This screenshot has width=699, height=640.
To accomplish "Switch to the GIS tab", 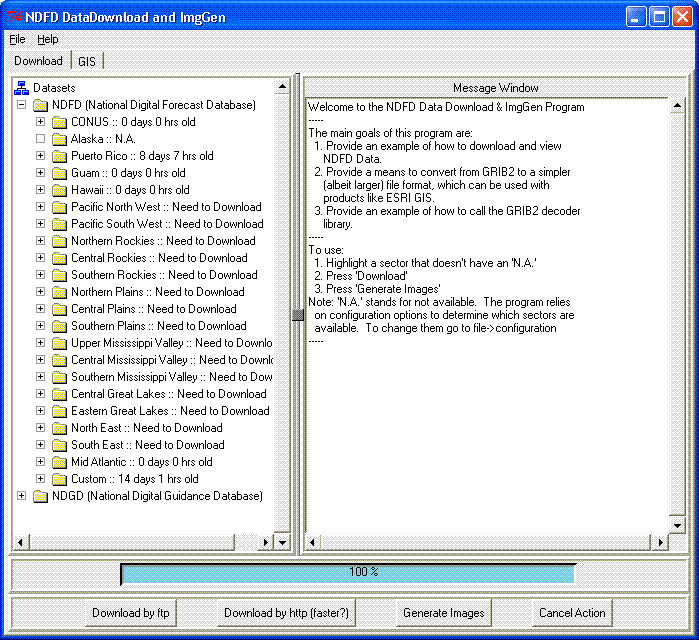I will click(87, 61).
